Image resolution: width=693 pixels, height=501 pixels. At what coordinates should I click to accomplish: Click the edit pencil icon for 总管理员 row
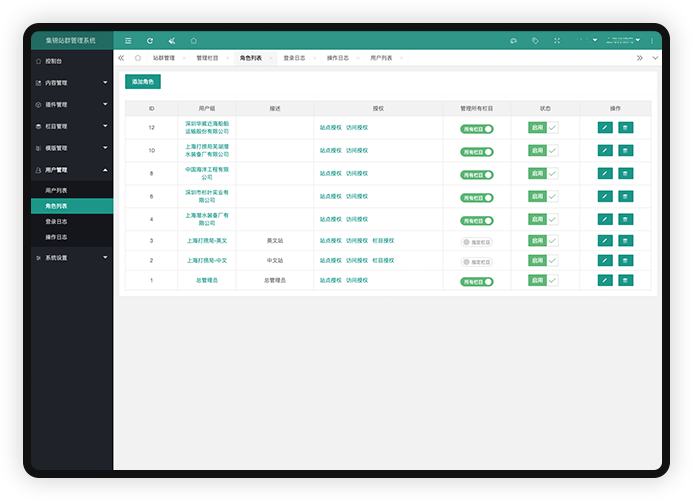point(605,281)
